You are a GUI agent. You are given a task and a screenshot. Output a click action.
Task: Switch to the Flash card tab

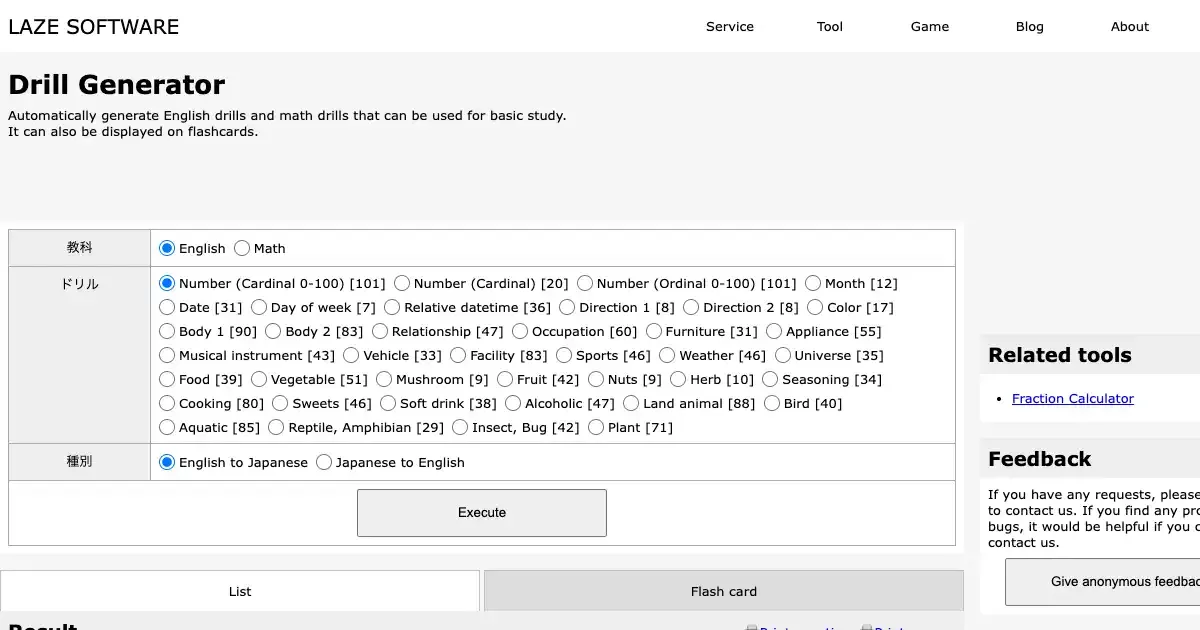(x=723, y=591)
